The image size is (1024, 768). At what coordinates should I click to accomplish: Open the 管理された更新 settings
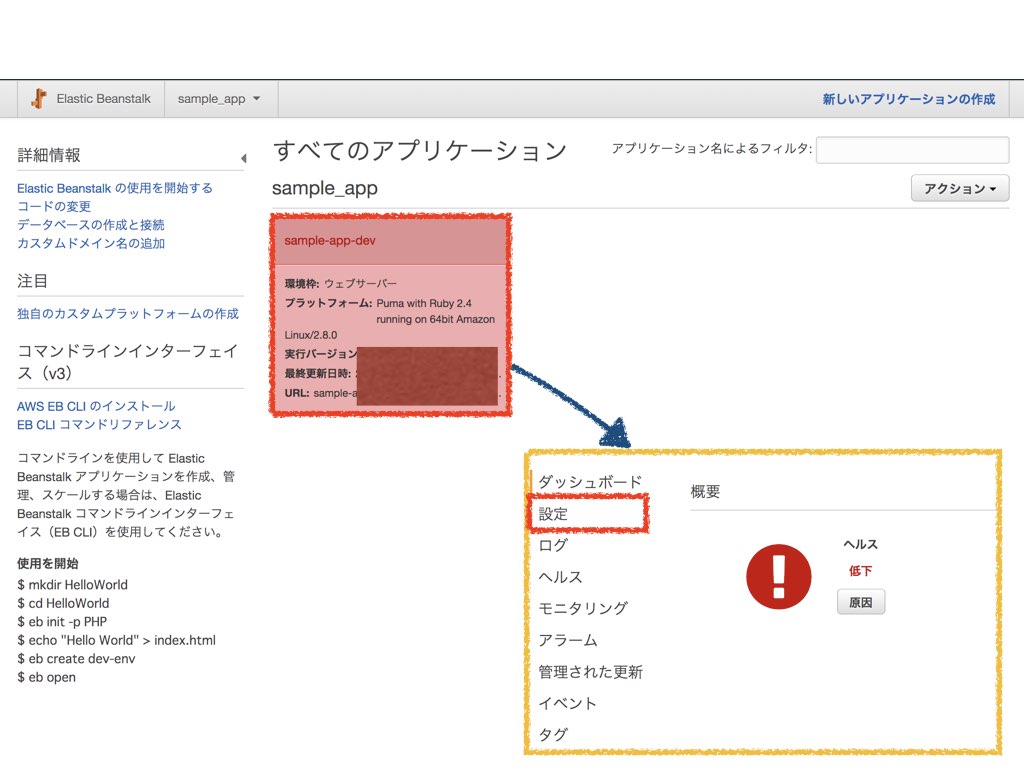(590, 671)
